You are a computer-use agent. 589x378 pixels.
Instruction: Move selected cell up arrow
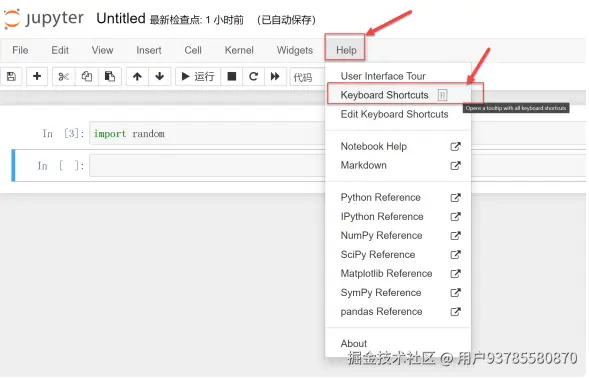click(x=137, y=77)
